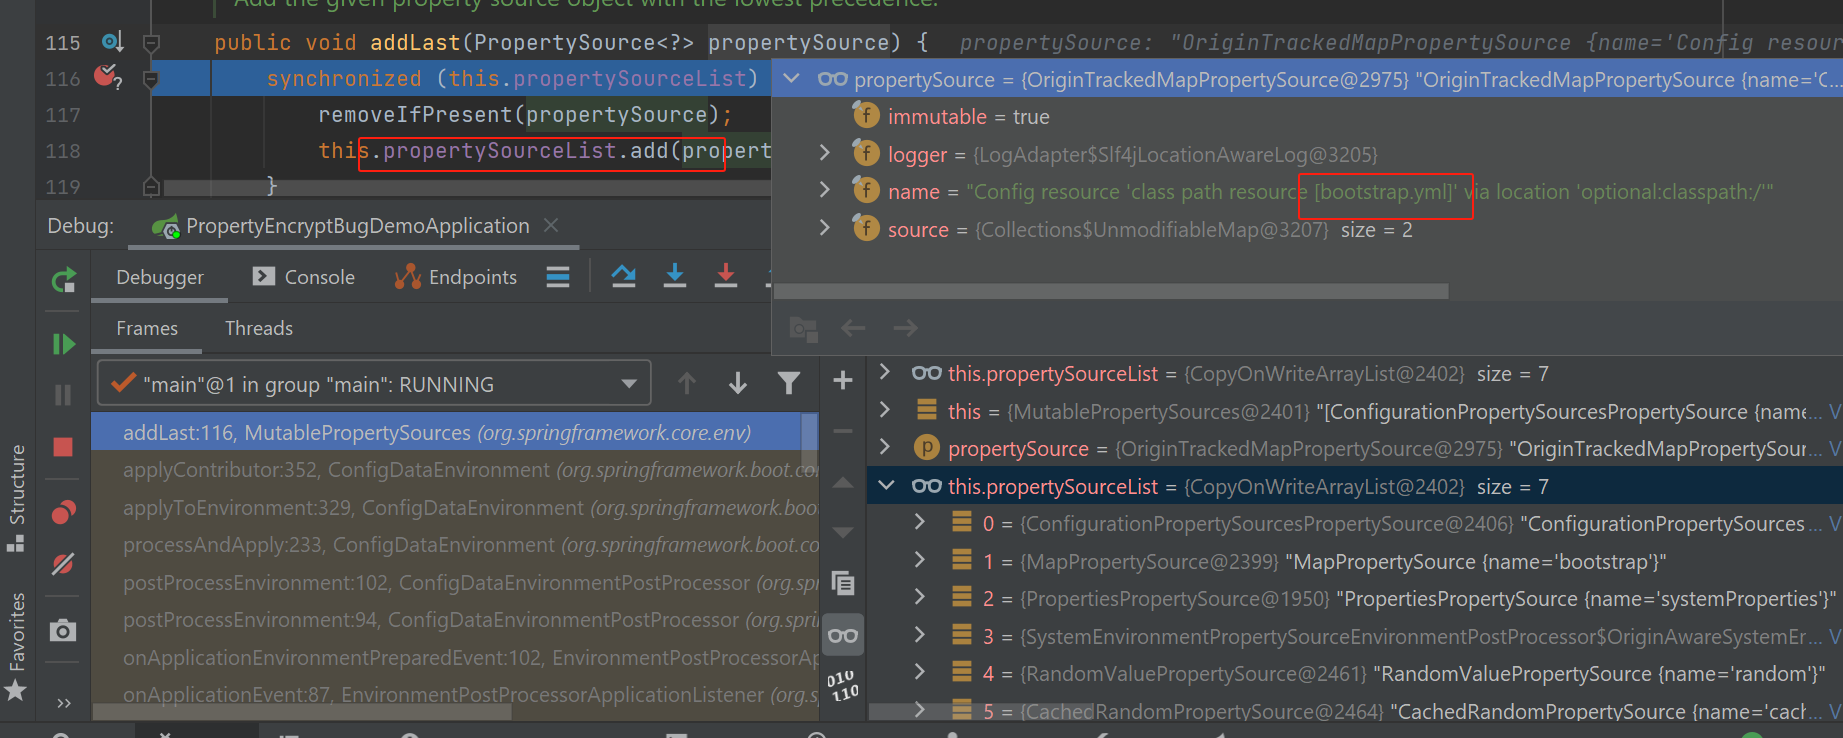
Task: Open the Favorites tool window
Action: (16, 645)
